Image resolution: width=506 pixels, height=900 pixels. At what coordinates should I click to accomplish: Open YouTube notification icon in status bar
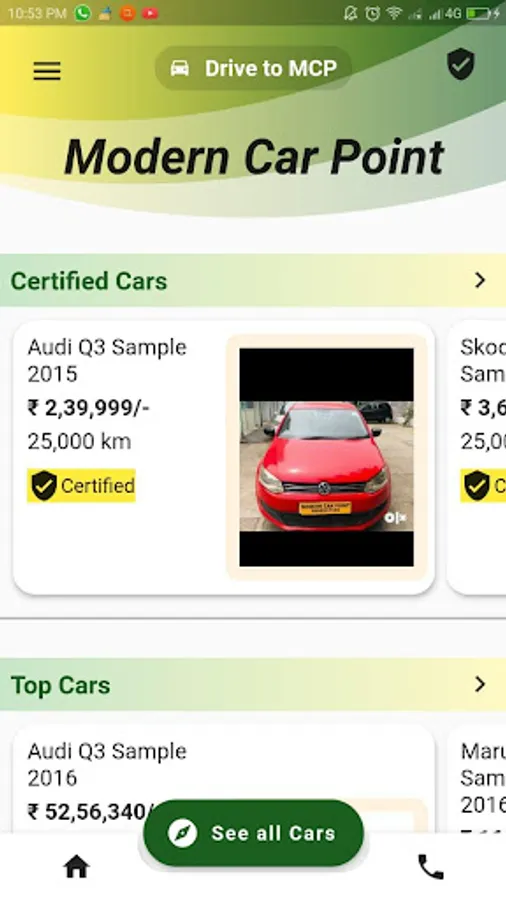[x=150, y=13]
